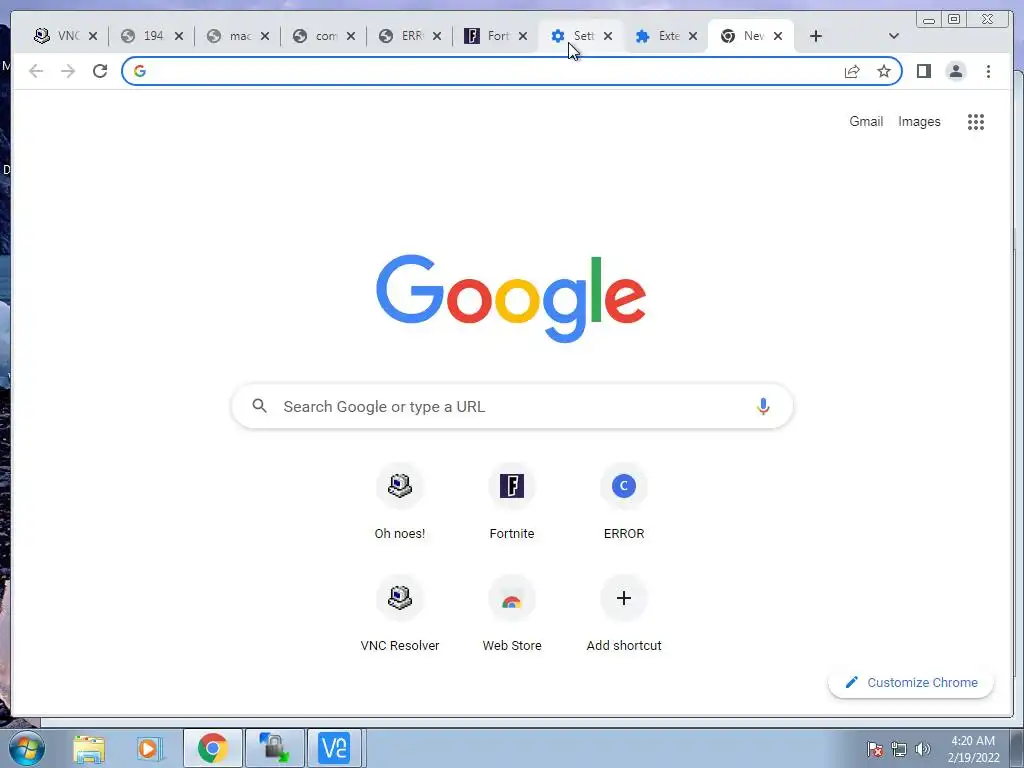Open the network lock taskbar app
The height and width of the screenshot is (768, 1024).
point(274,748)
